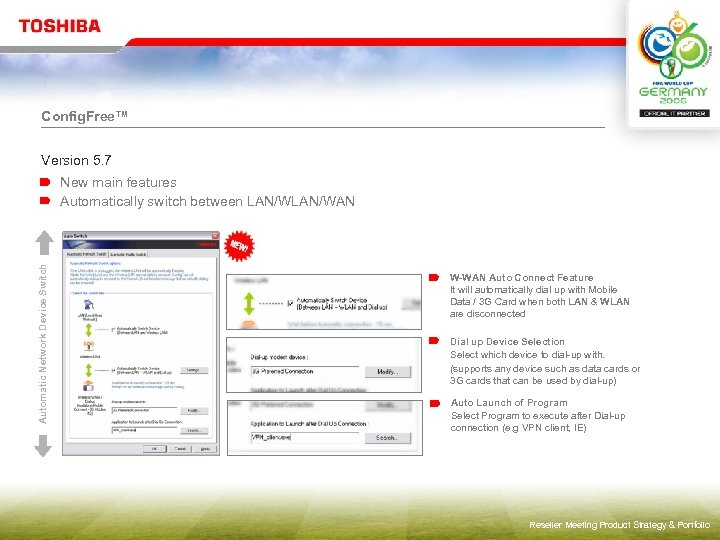
Task: Toggle LAN-WLAN and Dial-up checkbox in the dialog
Action: click(112, 370)
